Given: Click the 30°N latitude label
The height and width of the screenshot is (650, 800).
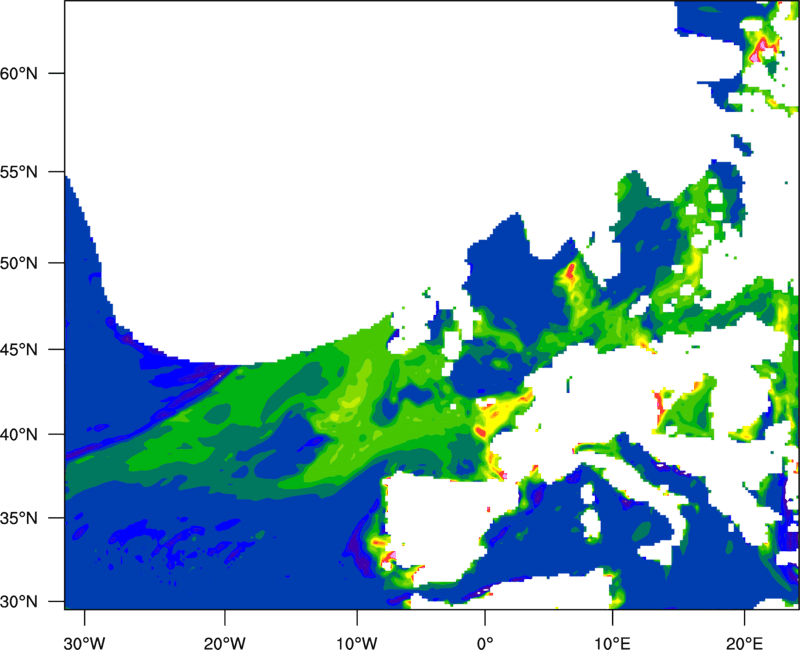Looking at the screenshot, I should (19, 602).
